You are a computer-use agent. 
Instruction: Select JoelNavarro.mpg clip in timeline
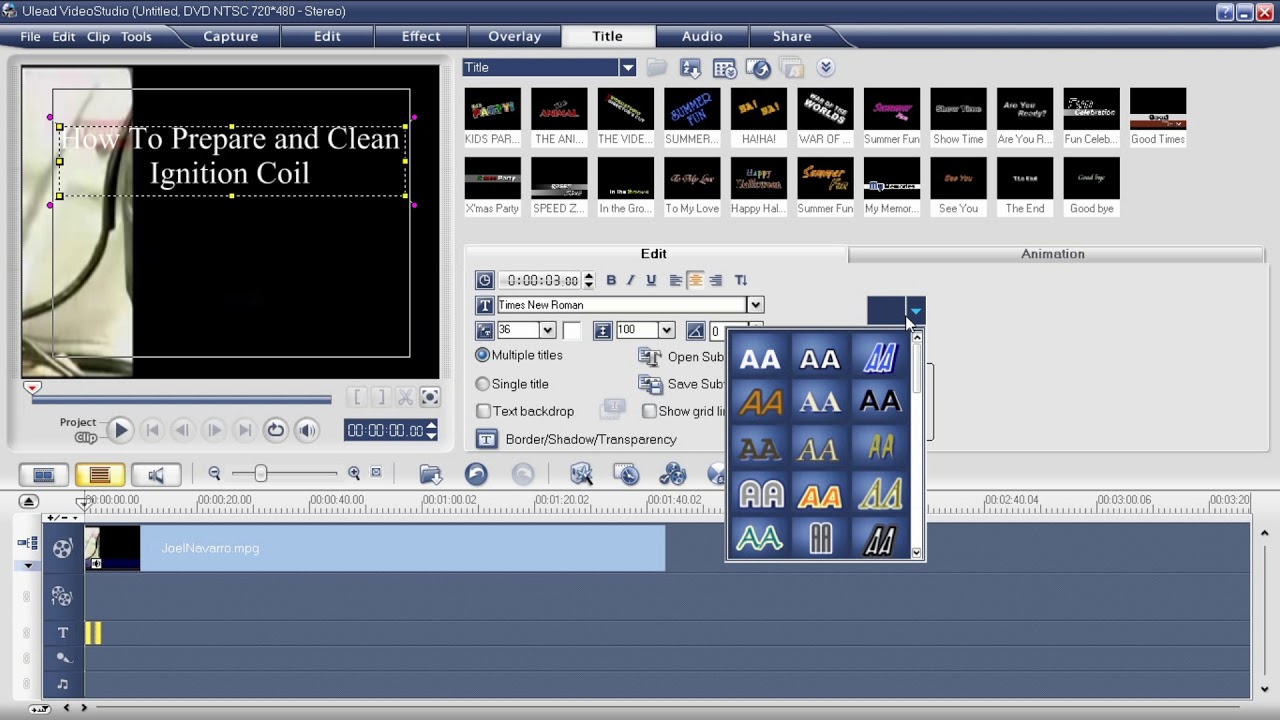pos(375,548)
